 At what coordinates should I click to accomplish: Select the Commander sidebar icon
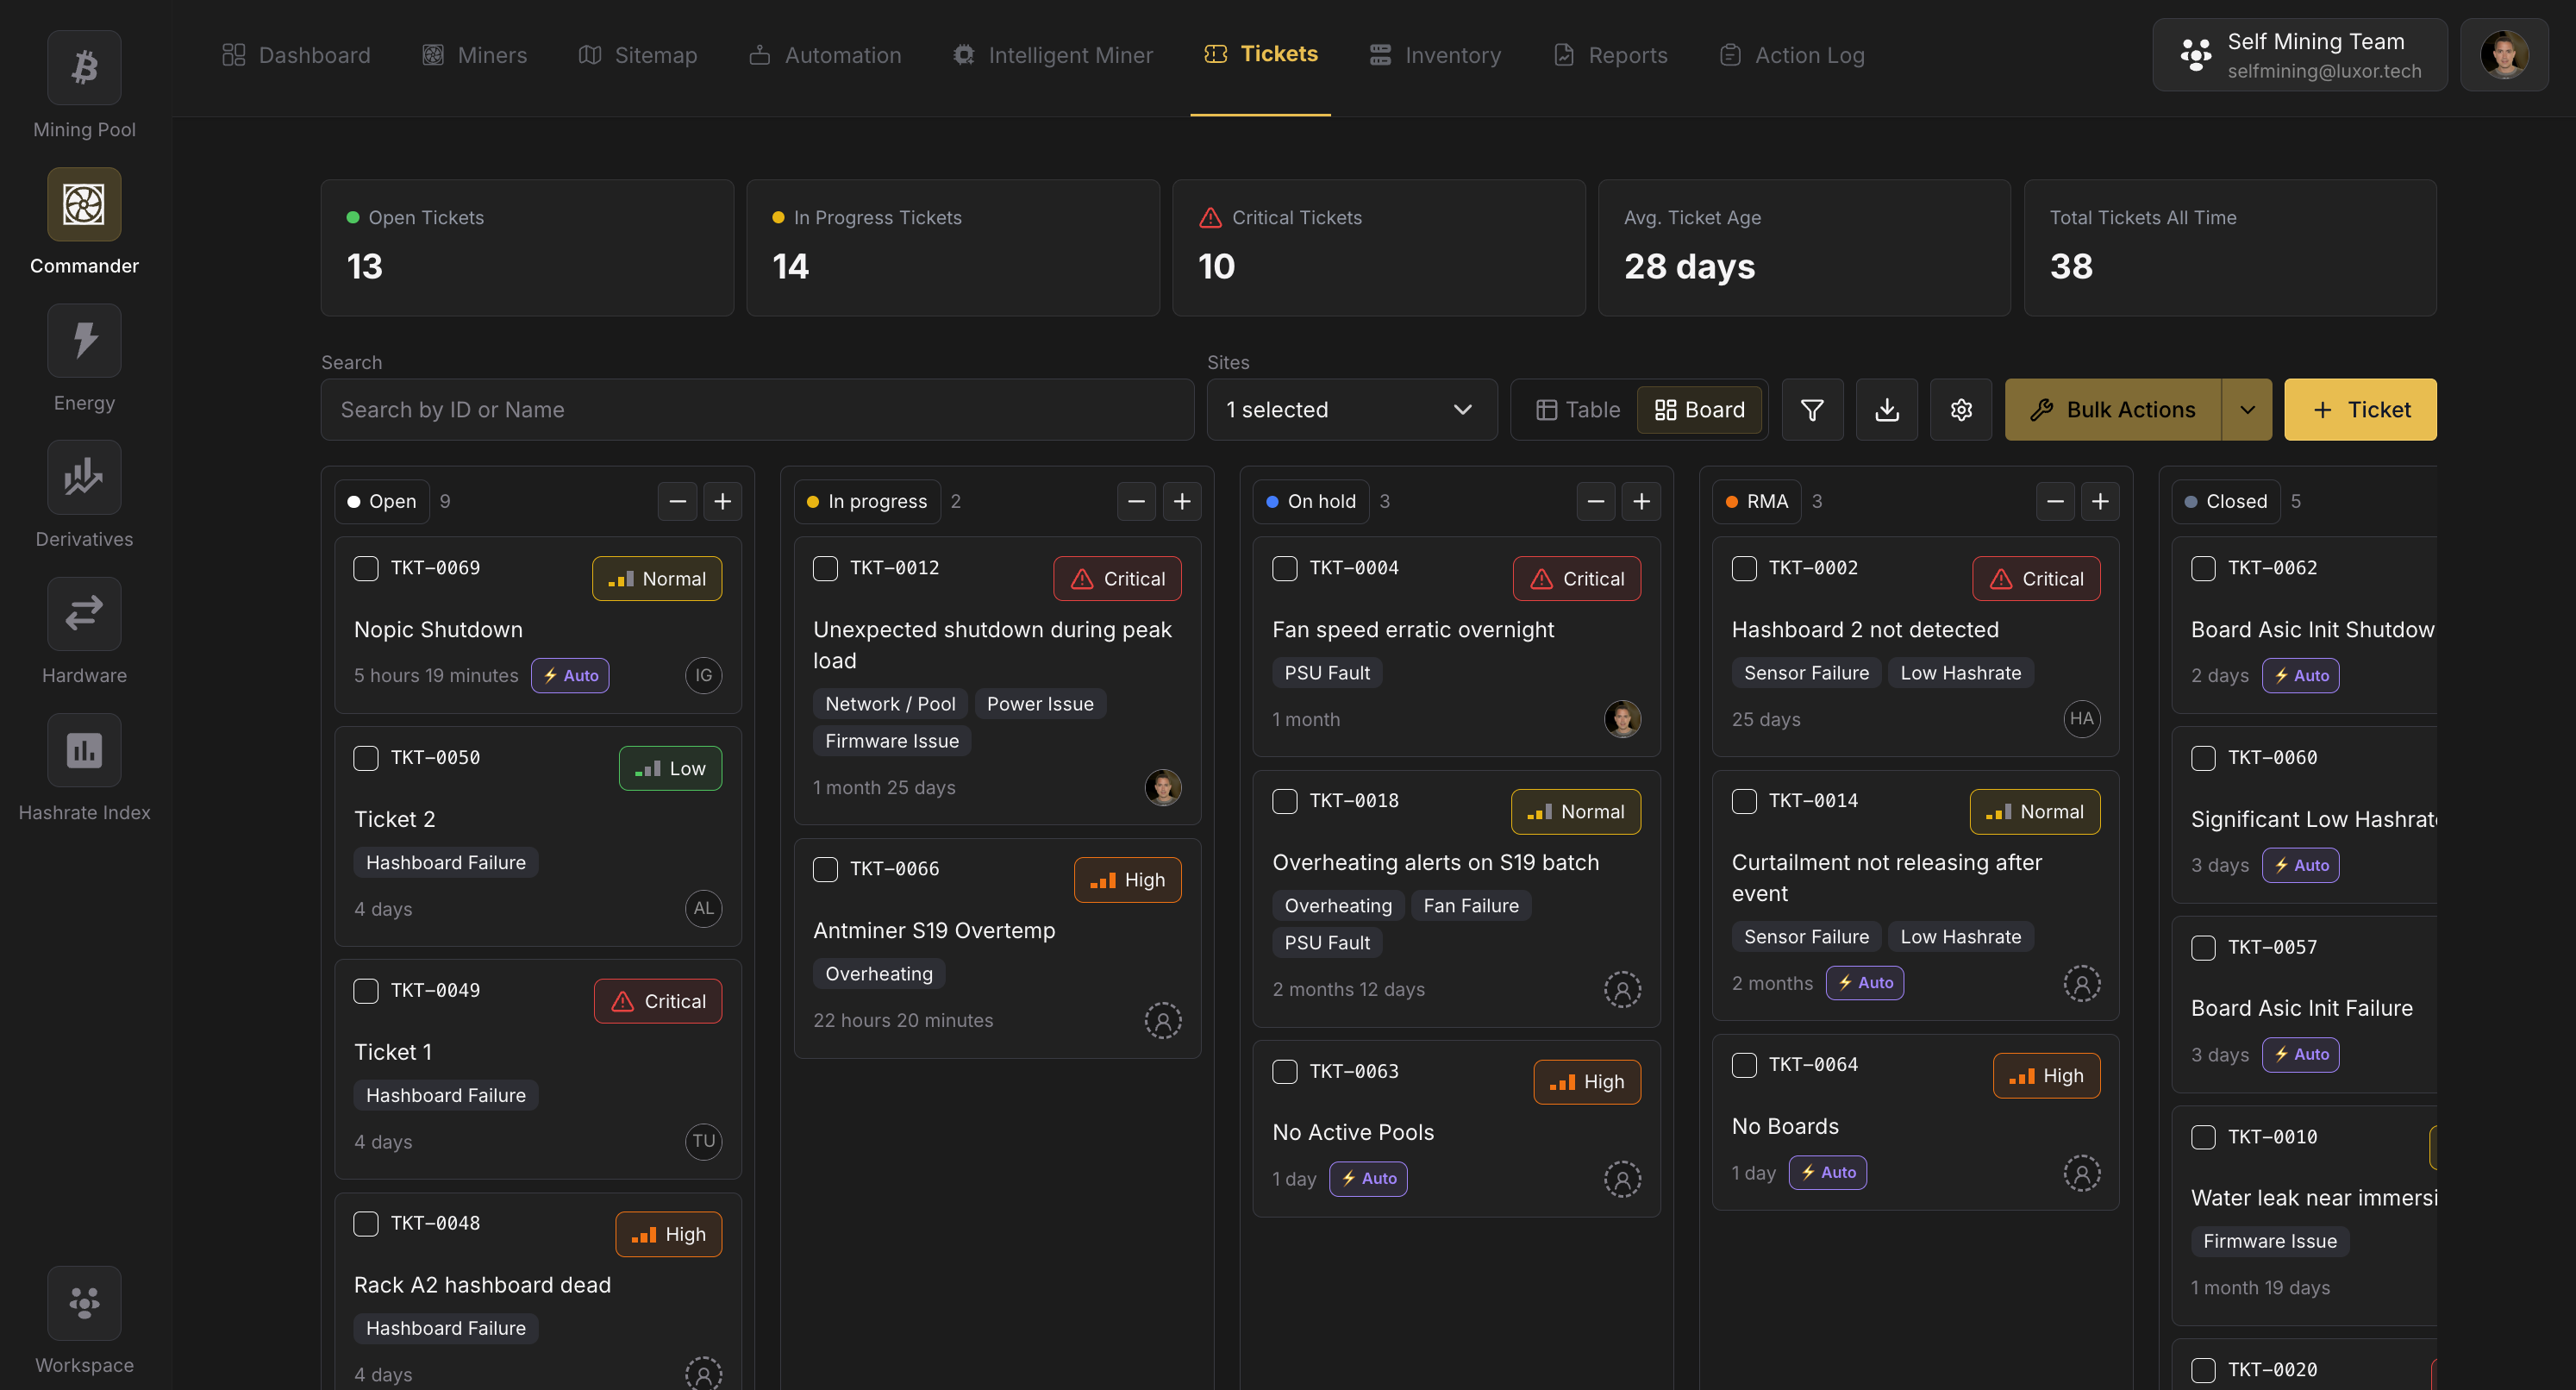coord(84,204)
